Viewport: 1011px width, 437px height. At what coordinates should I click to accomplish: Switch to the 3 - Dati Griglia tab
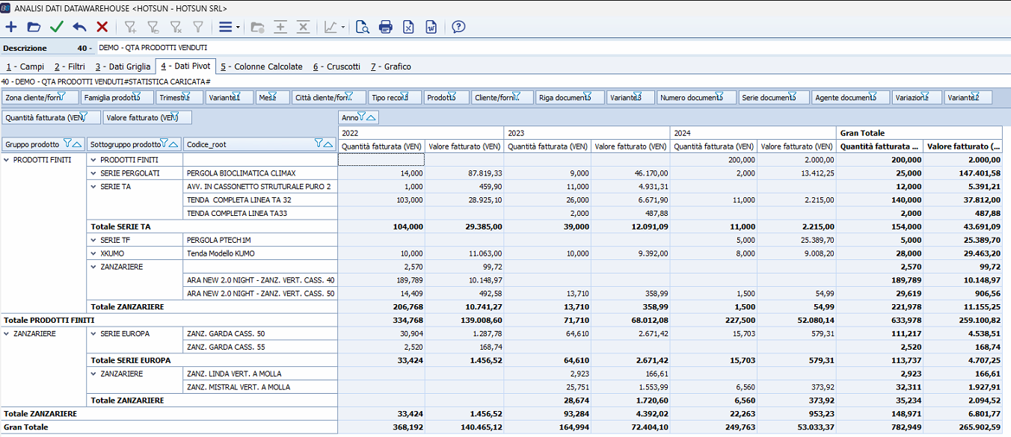123,67
